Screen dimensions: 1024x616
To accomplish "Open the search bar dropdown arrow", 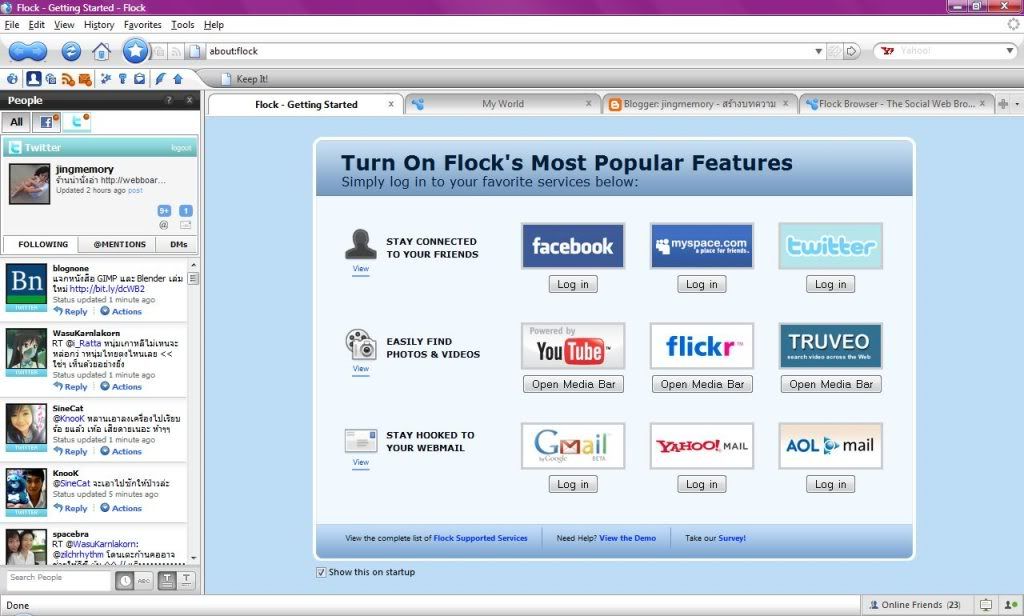I will [x=1010, y=51].
